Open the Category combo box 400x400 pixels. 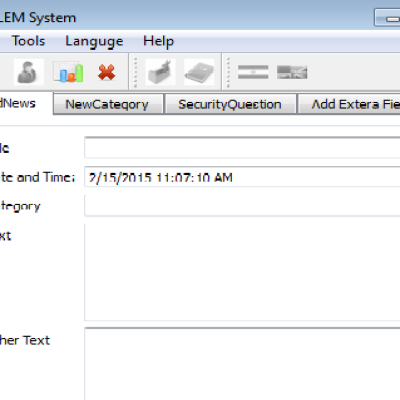(242, 206)
